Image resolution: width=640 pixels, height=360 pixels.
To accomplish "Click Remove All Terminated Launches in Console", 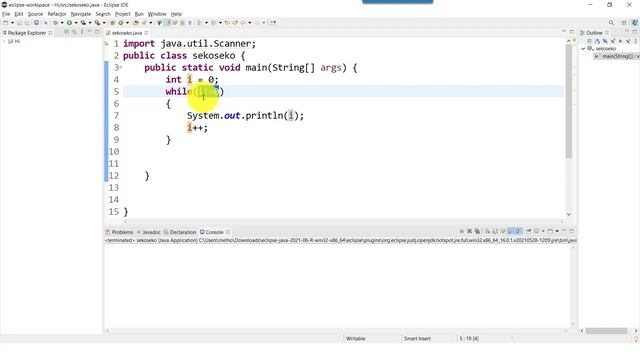I will point(477,231).
